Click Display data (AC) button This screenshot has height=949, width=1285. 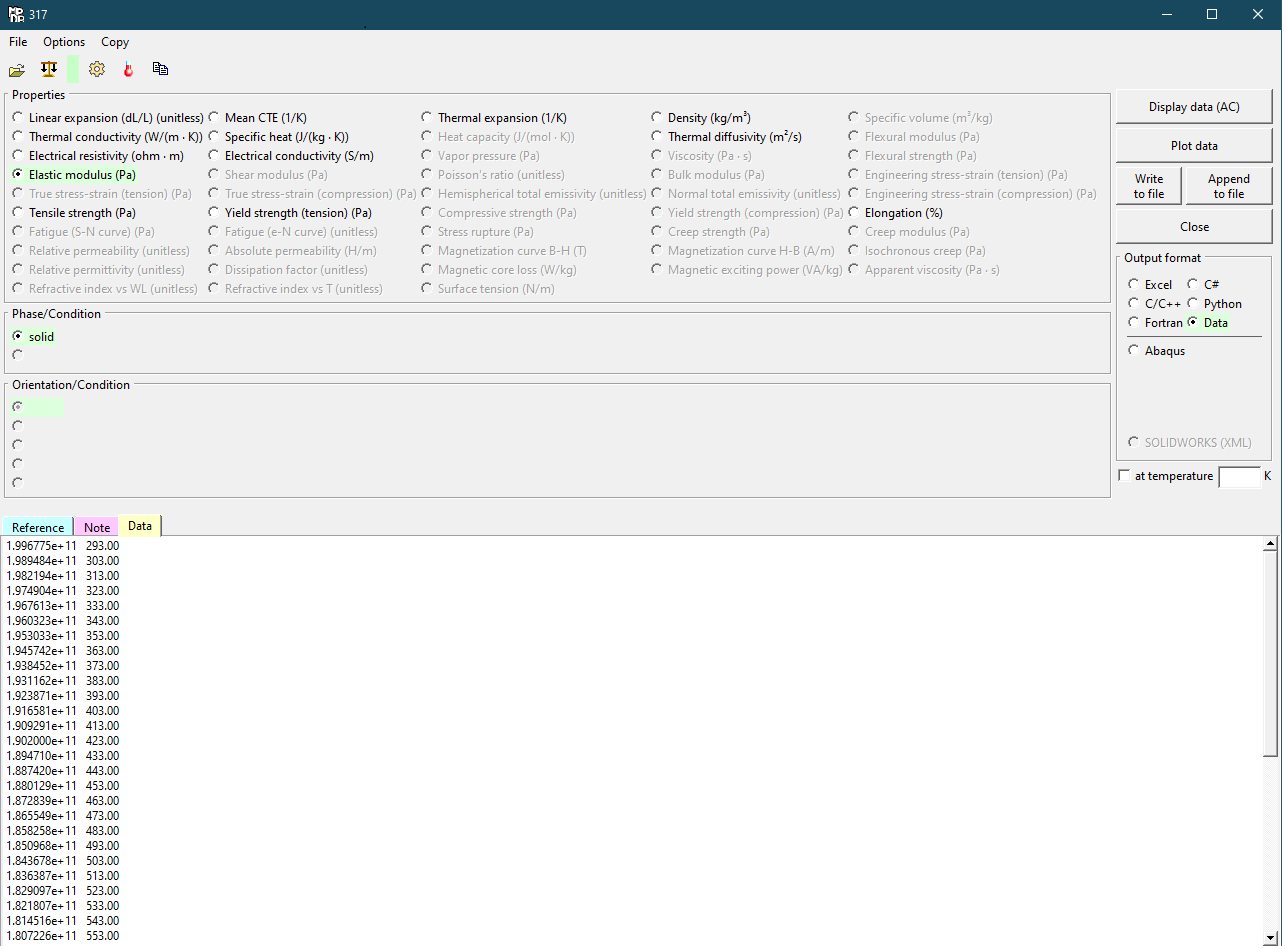click(1194, 107)
